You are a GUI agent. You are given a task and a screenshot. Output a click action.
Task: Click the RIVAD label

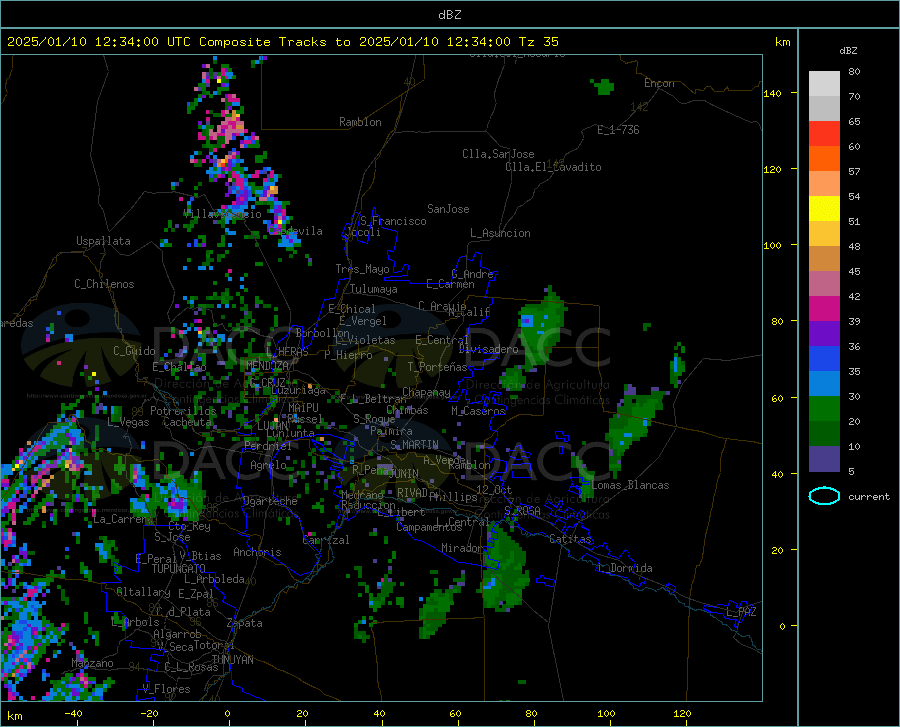(x=412, y=493)
